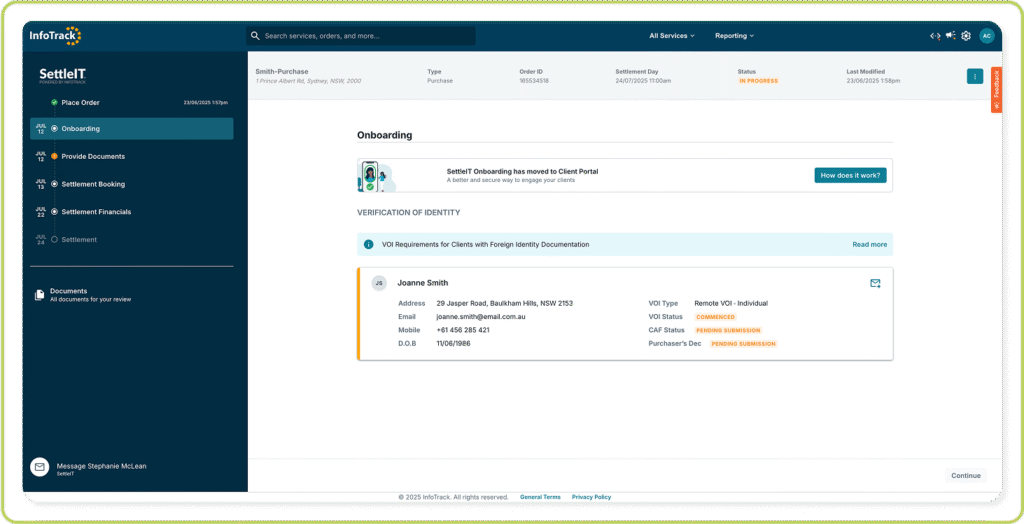The height and width of the screenshot is (524, 1024).
Task: Click Purchaser's Dec PENDING SUBMISSION badge
Action: [x=744, y=344]
